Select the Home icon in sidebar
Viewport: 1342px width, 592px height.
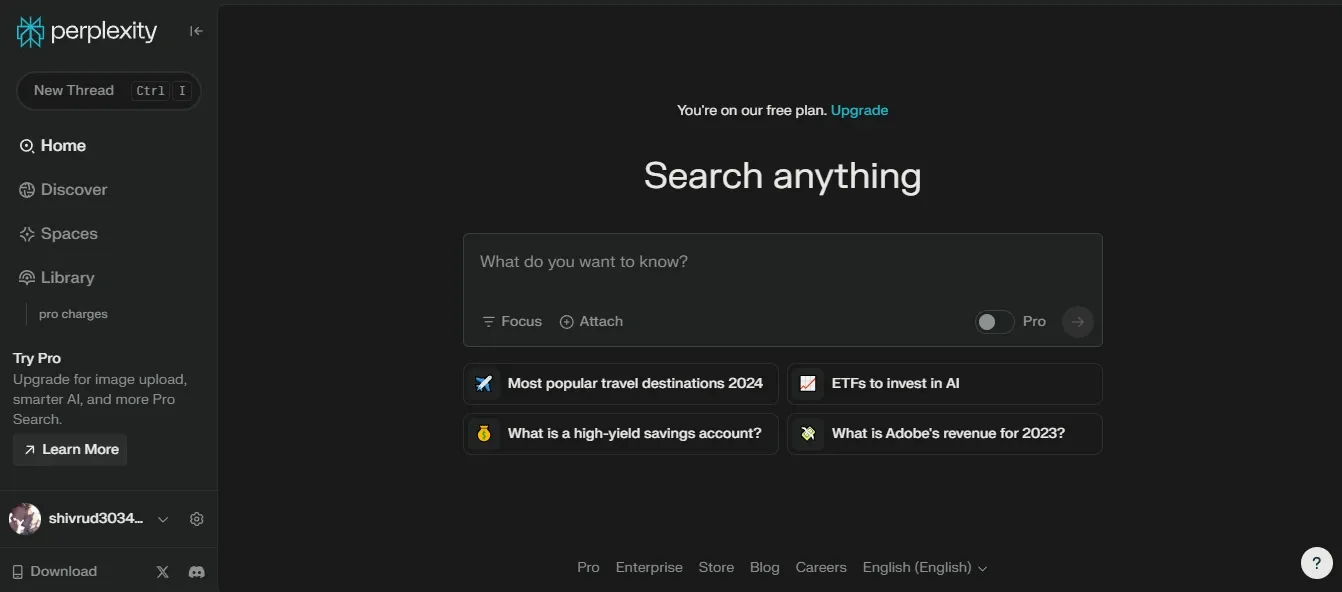pyautogui.click(x=27, y=145)
